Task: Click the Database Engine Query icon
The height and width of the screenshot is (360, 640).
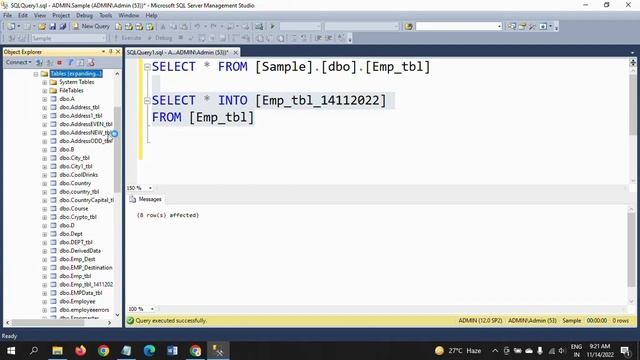Action: click(118, 27)
